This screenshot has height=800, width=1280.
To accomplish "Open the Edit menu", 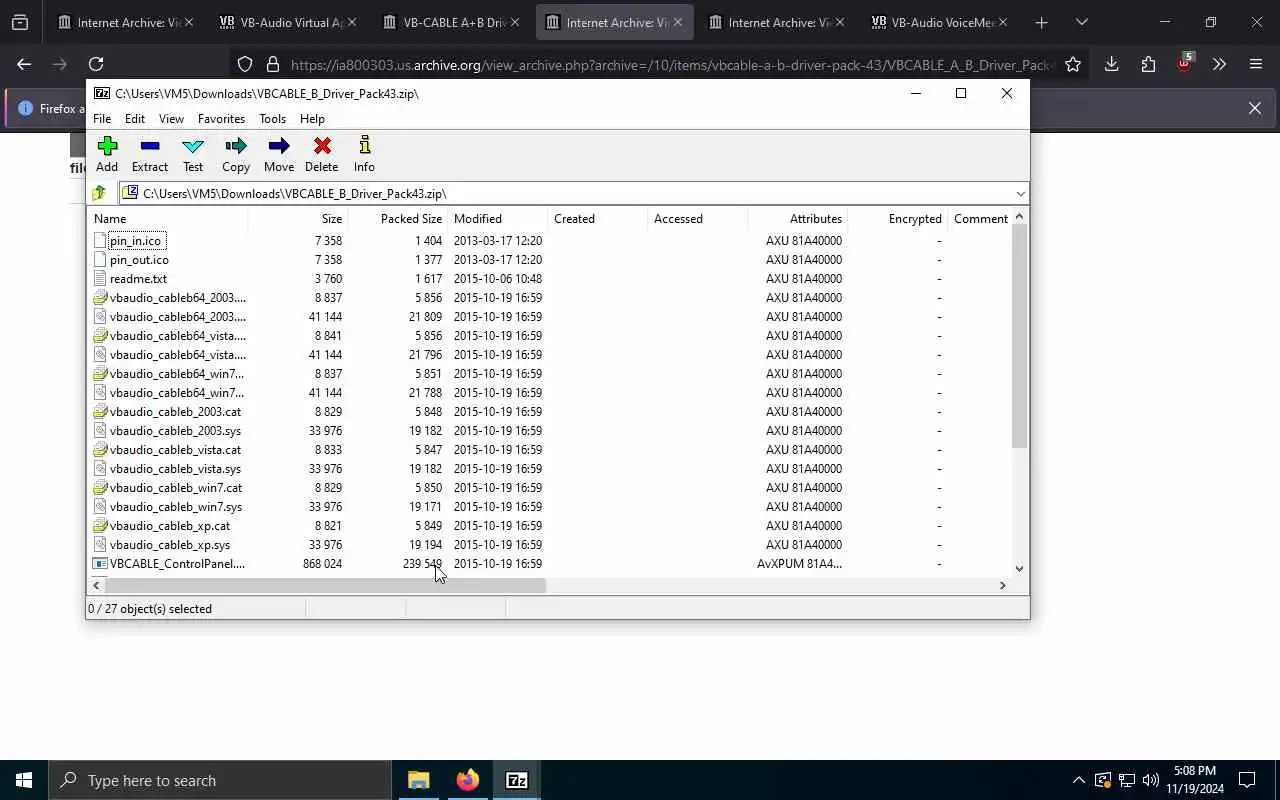I will click(x=135, y=118).
